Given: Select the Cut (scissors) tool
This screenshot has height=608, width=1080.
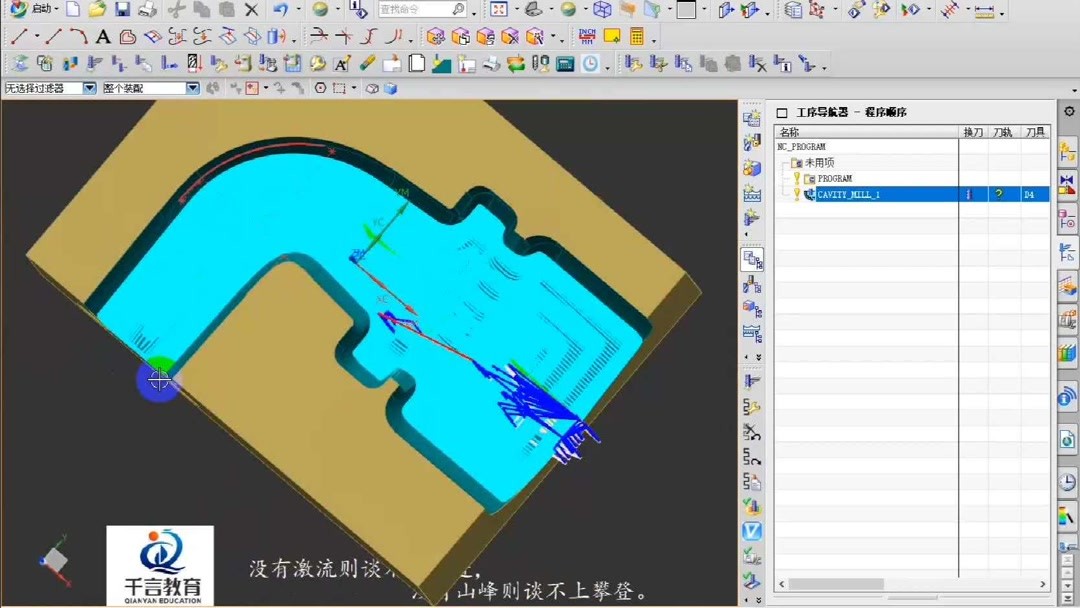Looking at the screenshot, I should [178, 9].
